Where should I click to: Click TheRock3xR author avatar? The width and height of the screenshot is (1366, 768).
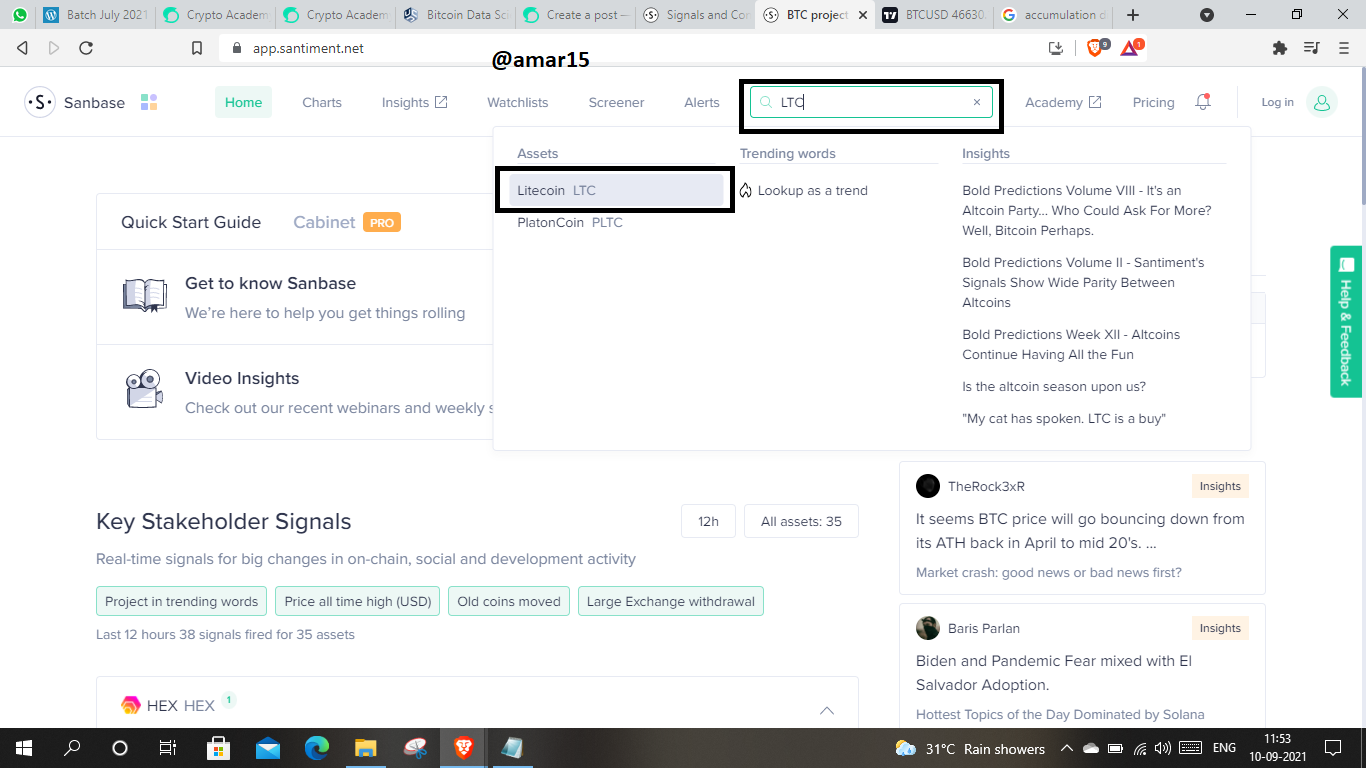pyautogui.click(x=928, y=486)
